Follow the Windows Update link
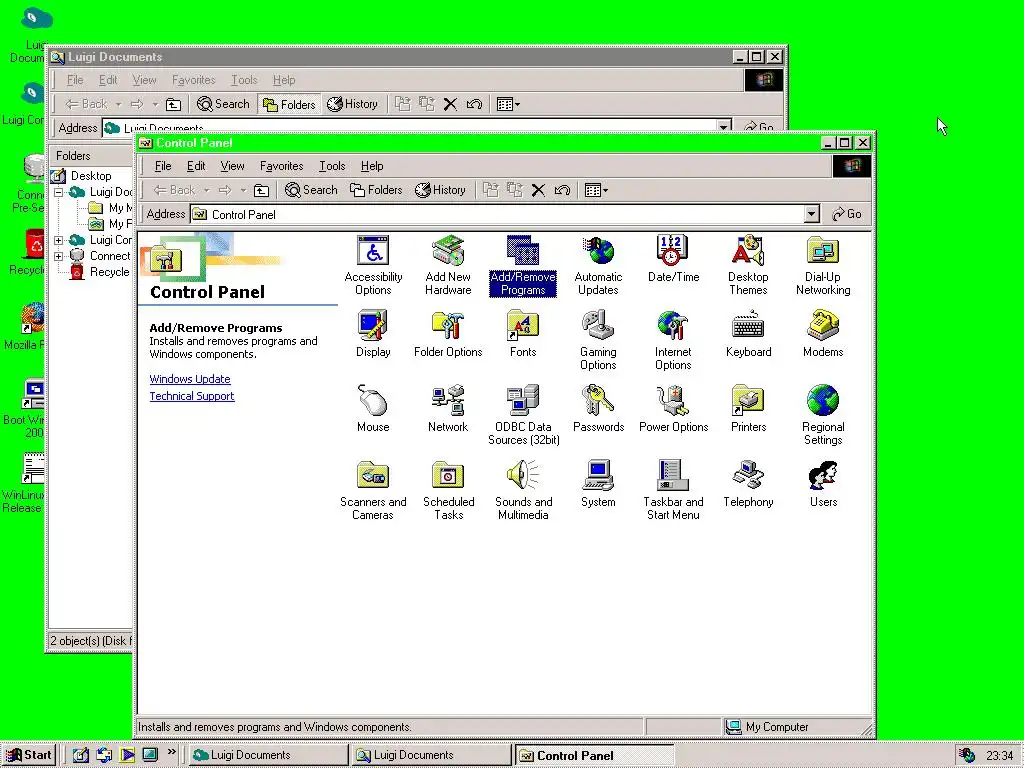Image resolution: width=1024 pixels, height=768 pixels. coord(189,379)
